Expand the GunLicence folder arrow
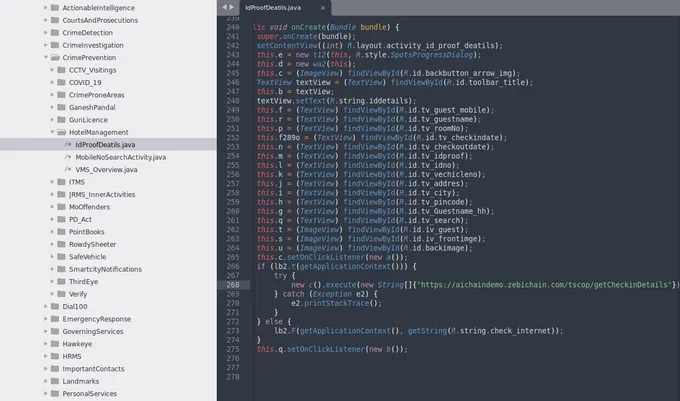 [52, 120]
